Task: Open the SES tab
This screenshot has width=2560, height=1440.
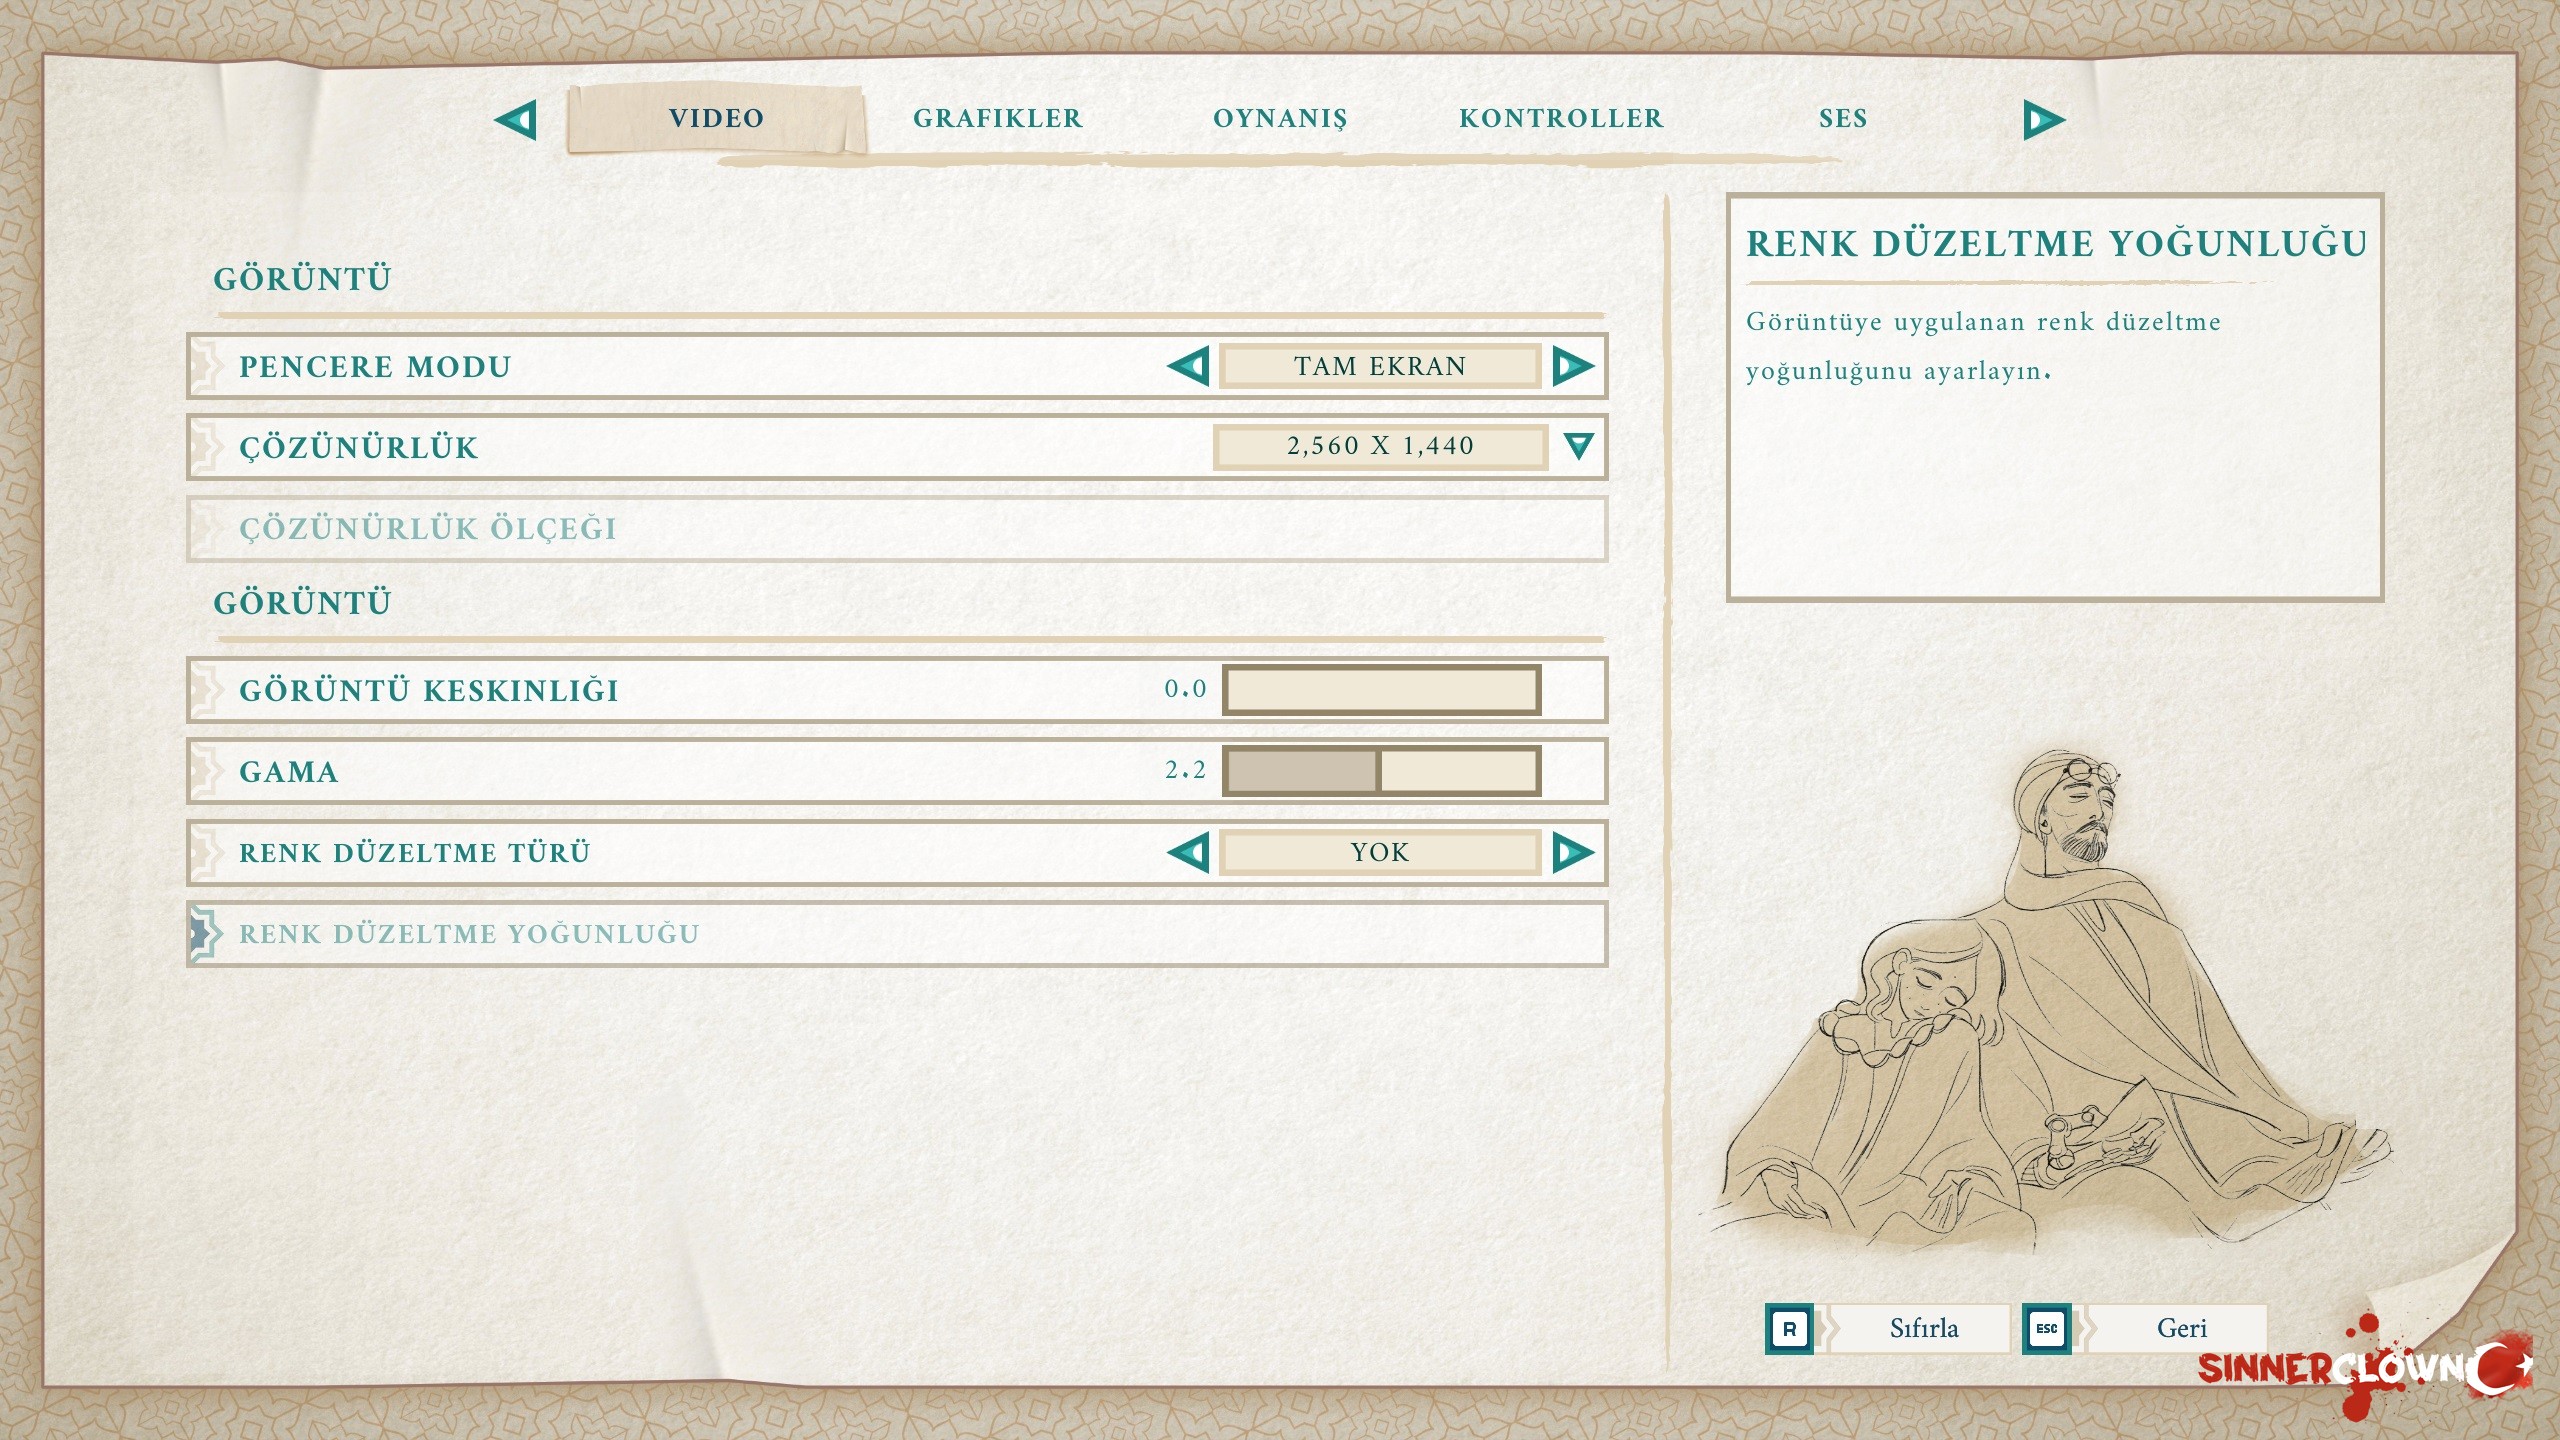Action: [1843, 119]
